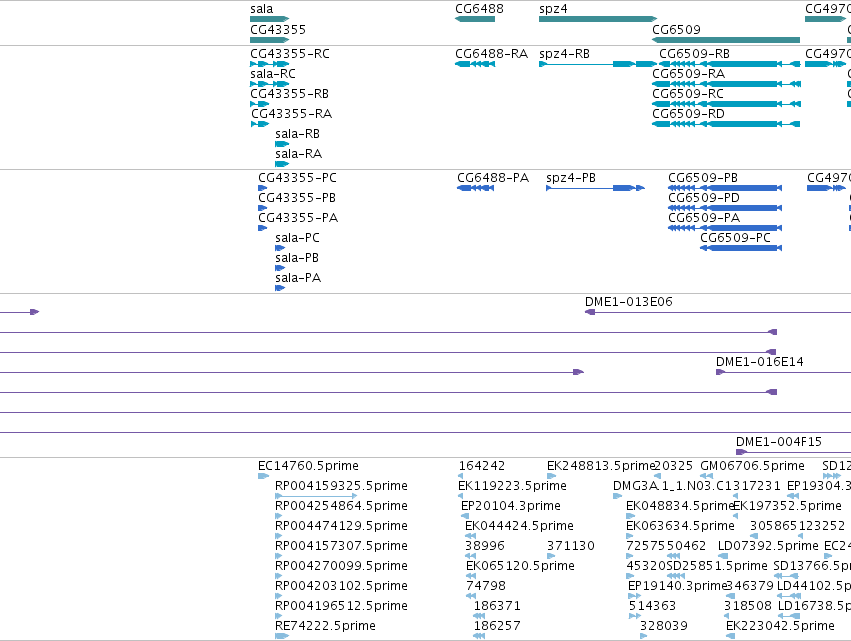Image resolution: width=851 pixels, height=641 pixels.
Task: Select EST EK223042.5prime
Action: (731, 636)
